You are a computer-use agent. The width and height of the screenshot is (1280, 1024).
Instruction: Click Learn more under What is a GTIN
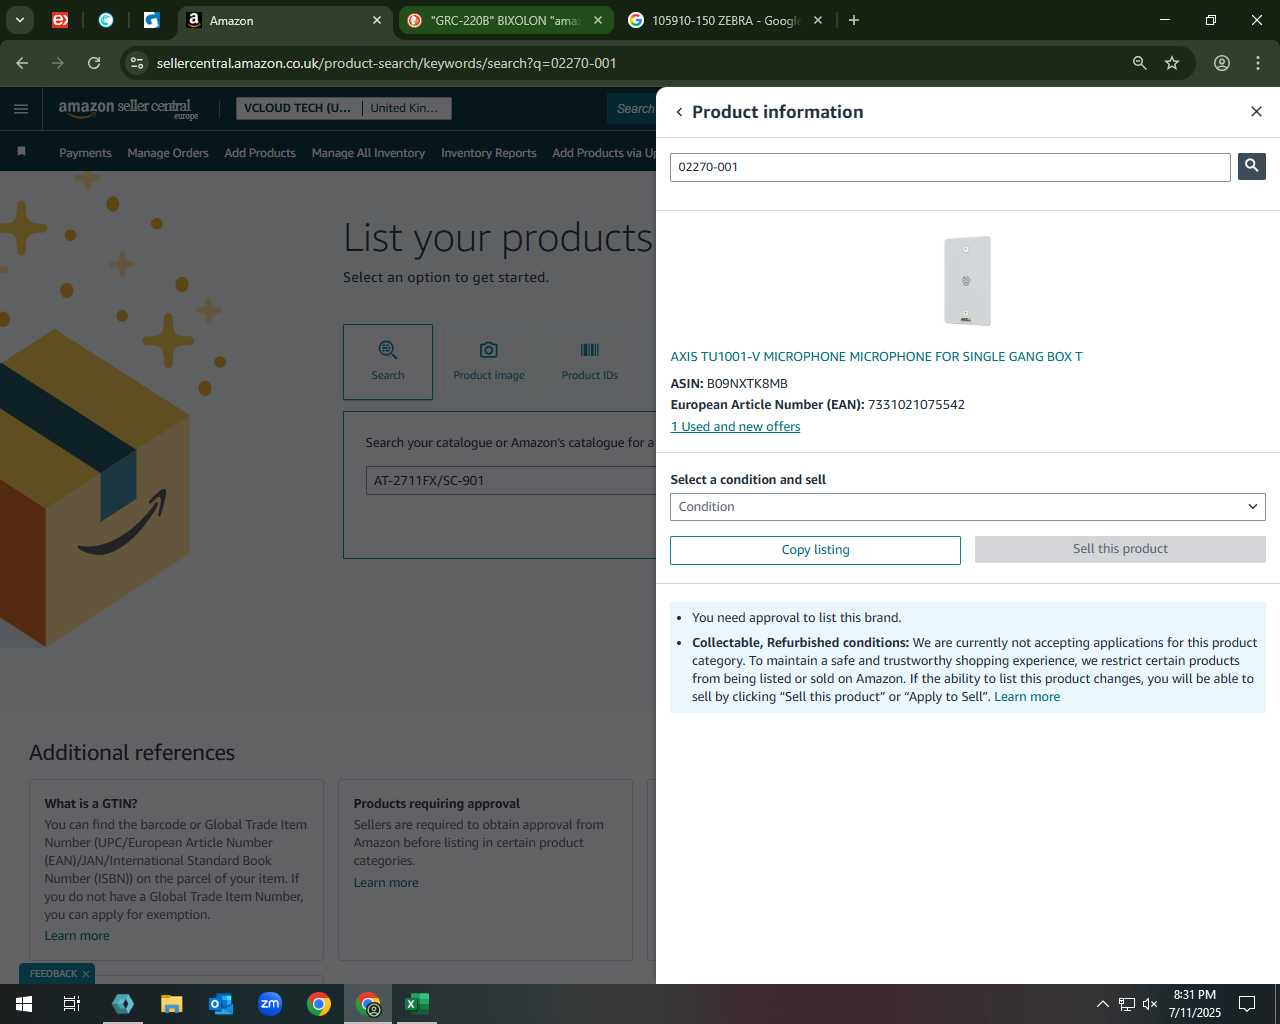click(77, 936)
